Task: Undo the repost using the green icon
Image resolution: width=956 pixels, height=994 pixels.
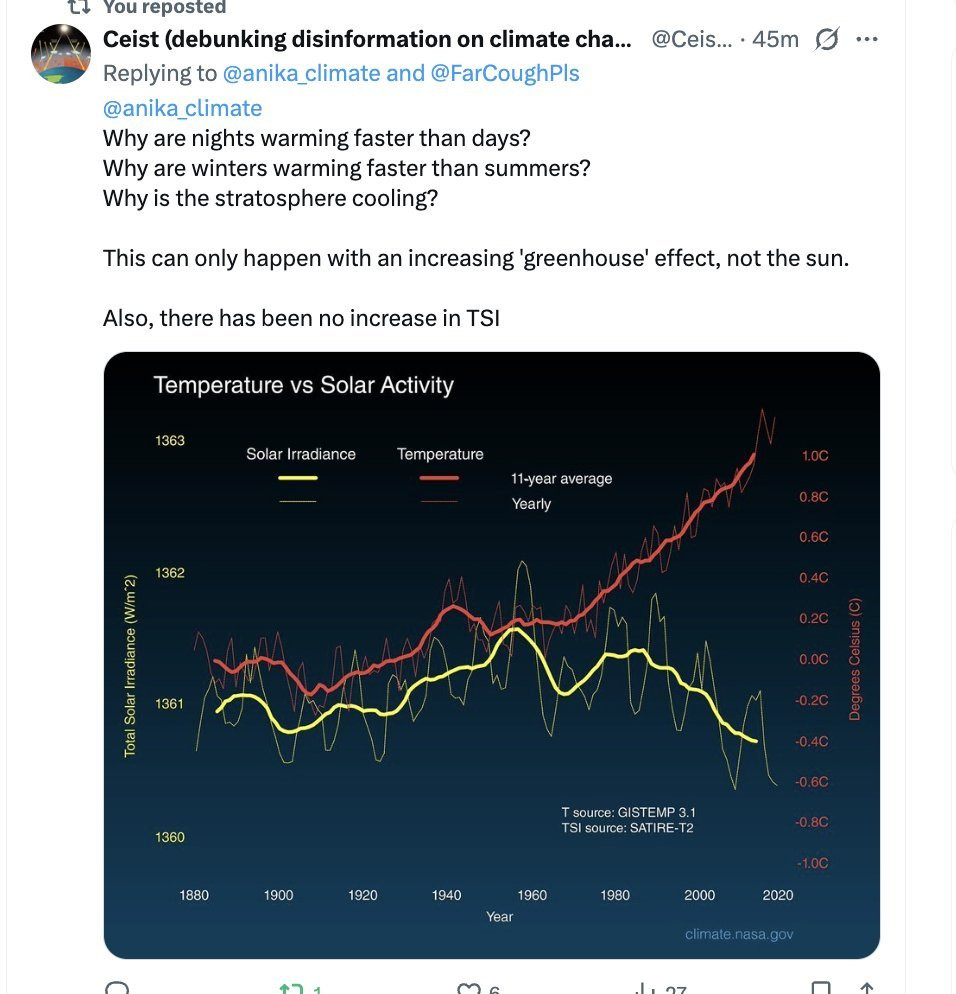Action: click(291, 988)
